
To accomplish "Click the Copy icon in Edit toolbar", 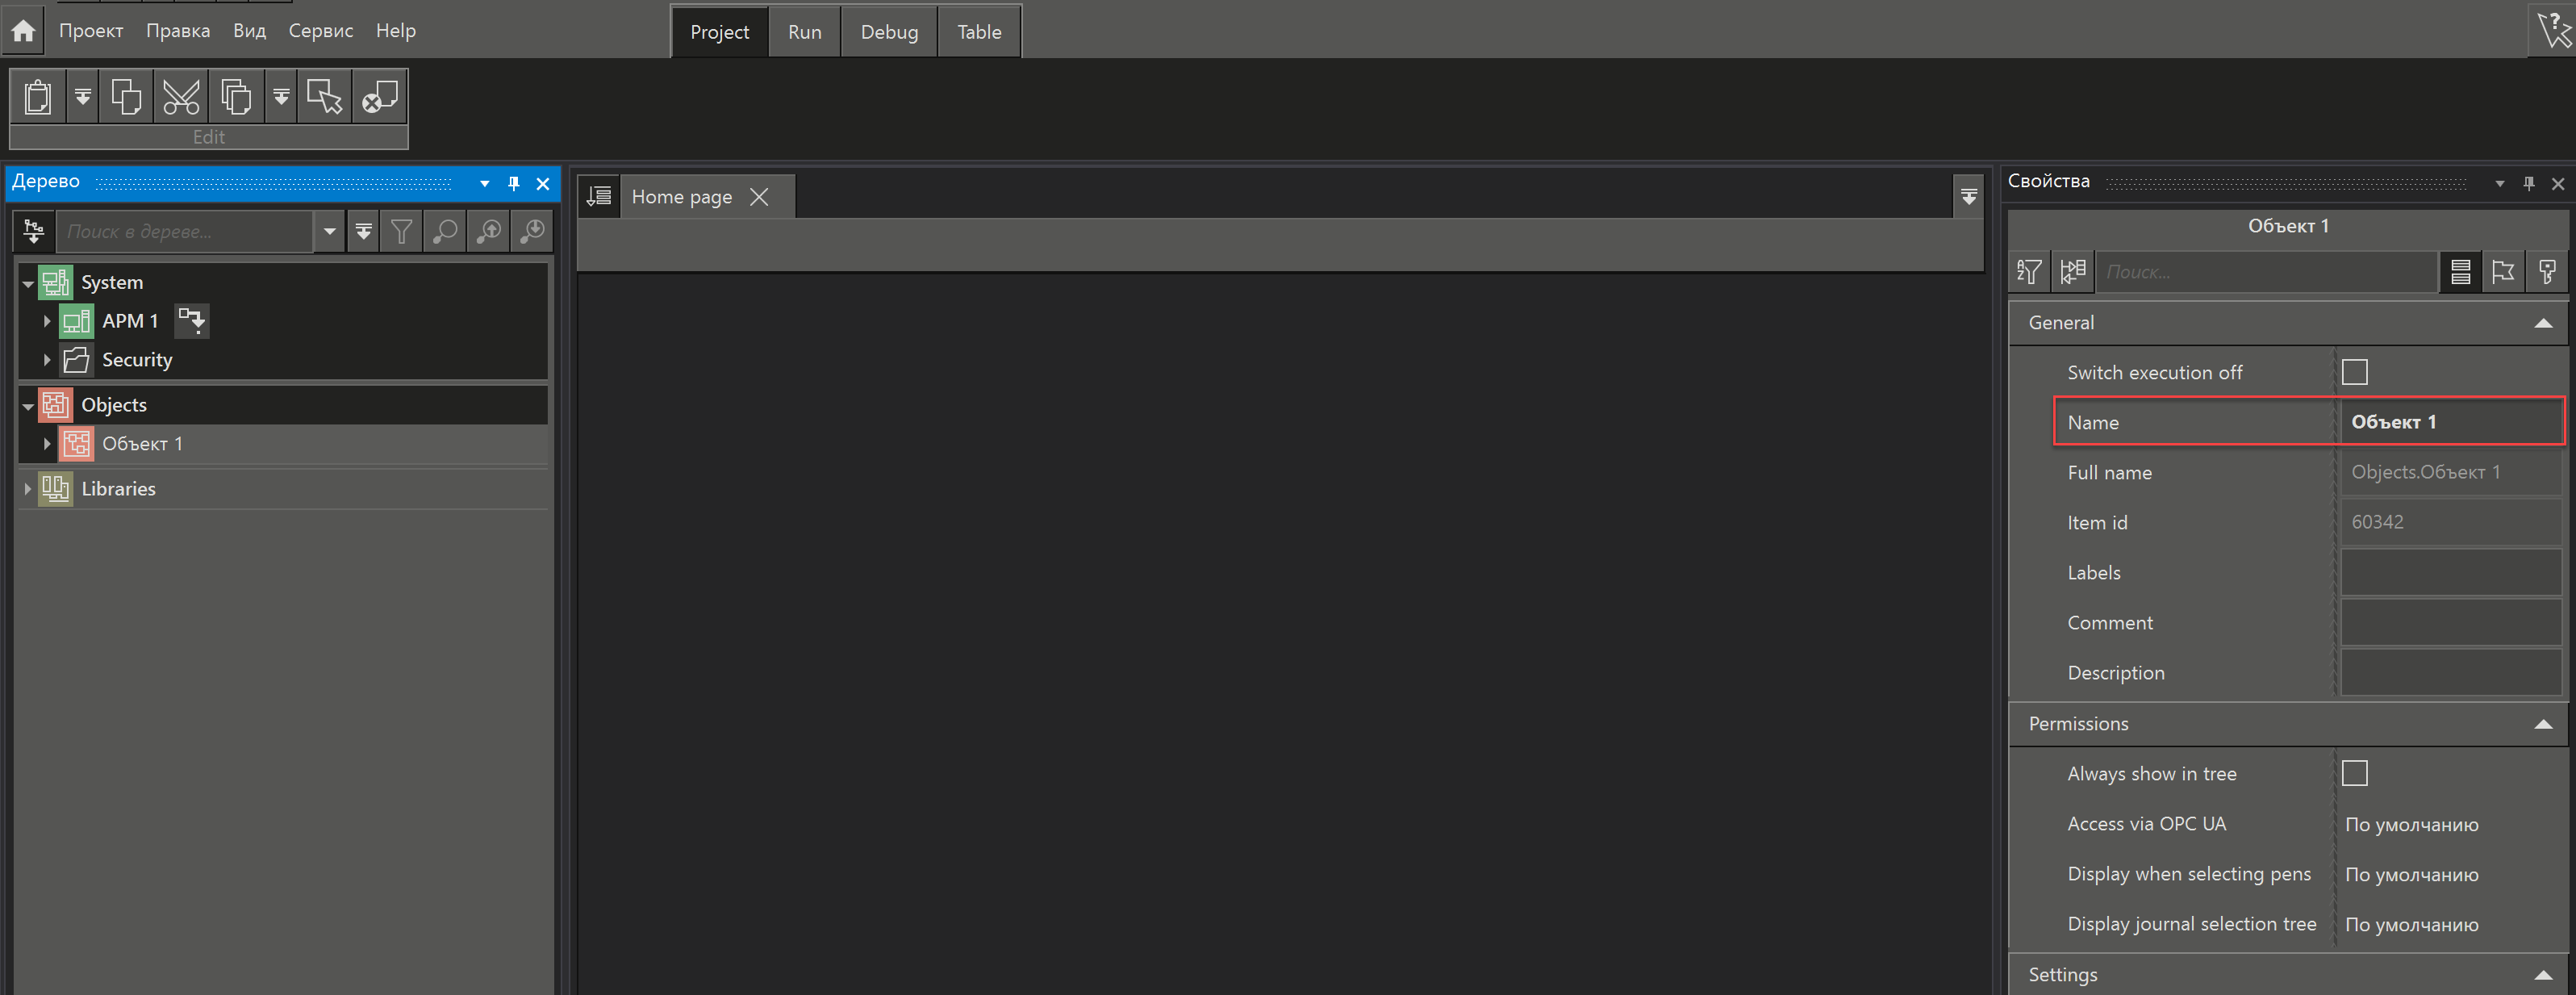I will coord(126,97).
